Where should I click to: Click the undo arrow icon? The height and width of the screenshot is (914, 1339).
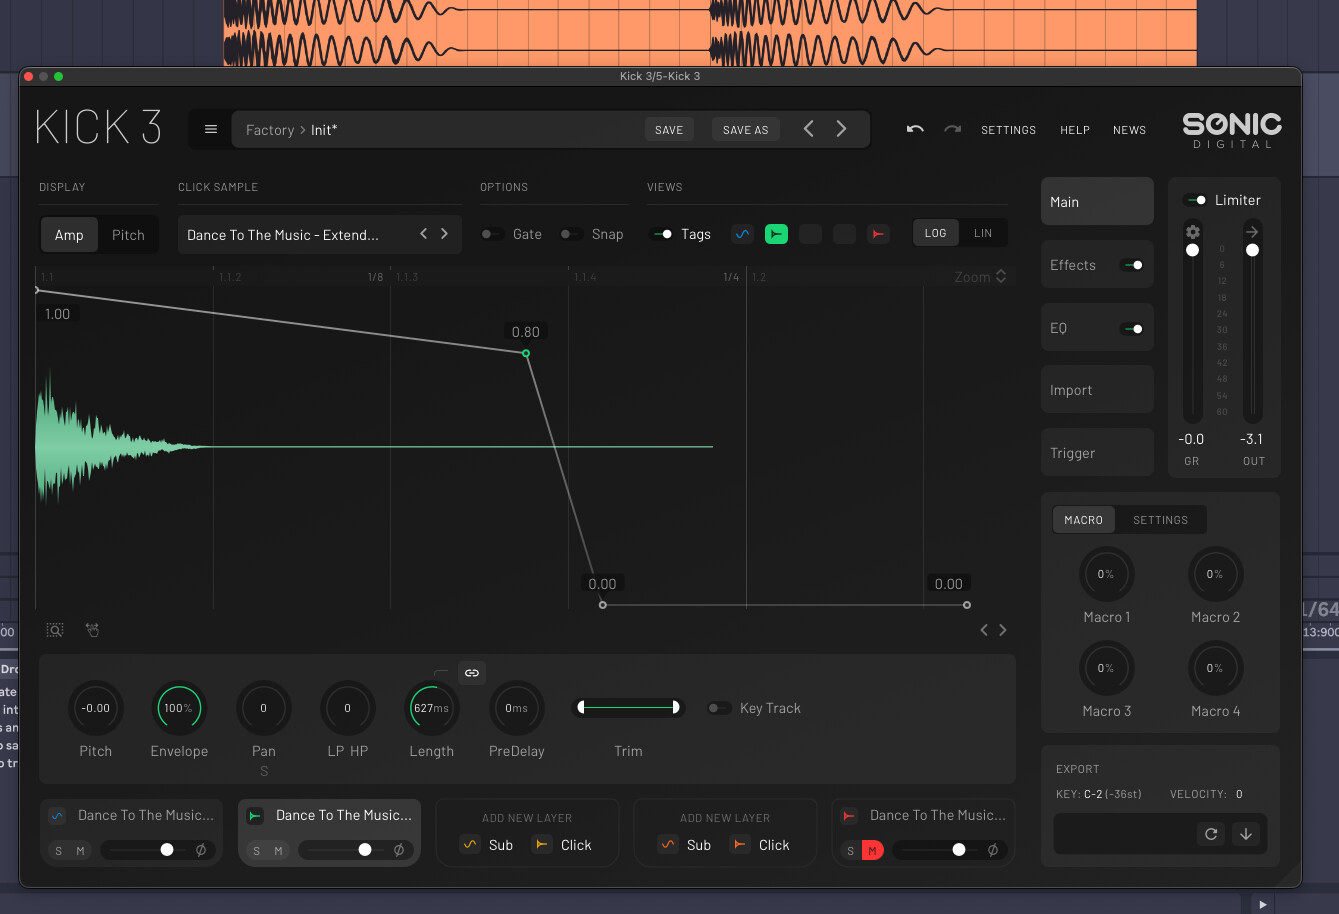pos(914,130)
